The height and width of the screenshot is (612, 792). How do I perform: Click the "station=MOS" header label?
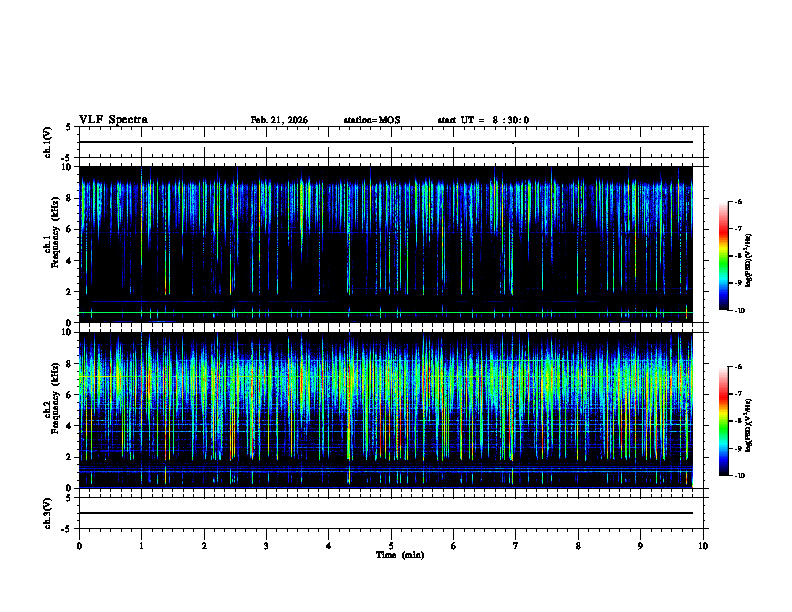tap(372, 120)
